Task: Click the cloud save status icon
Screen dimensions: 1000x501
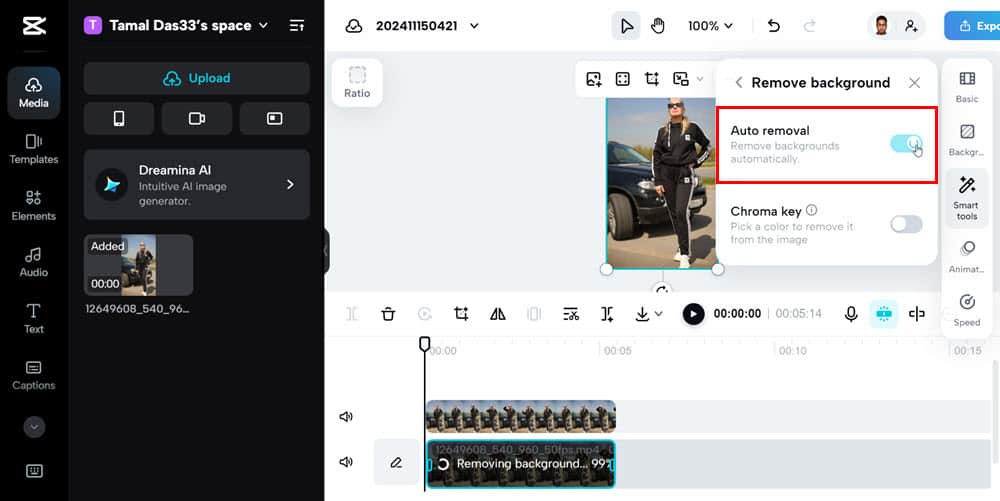Action: tap(353, 26)
